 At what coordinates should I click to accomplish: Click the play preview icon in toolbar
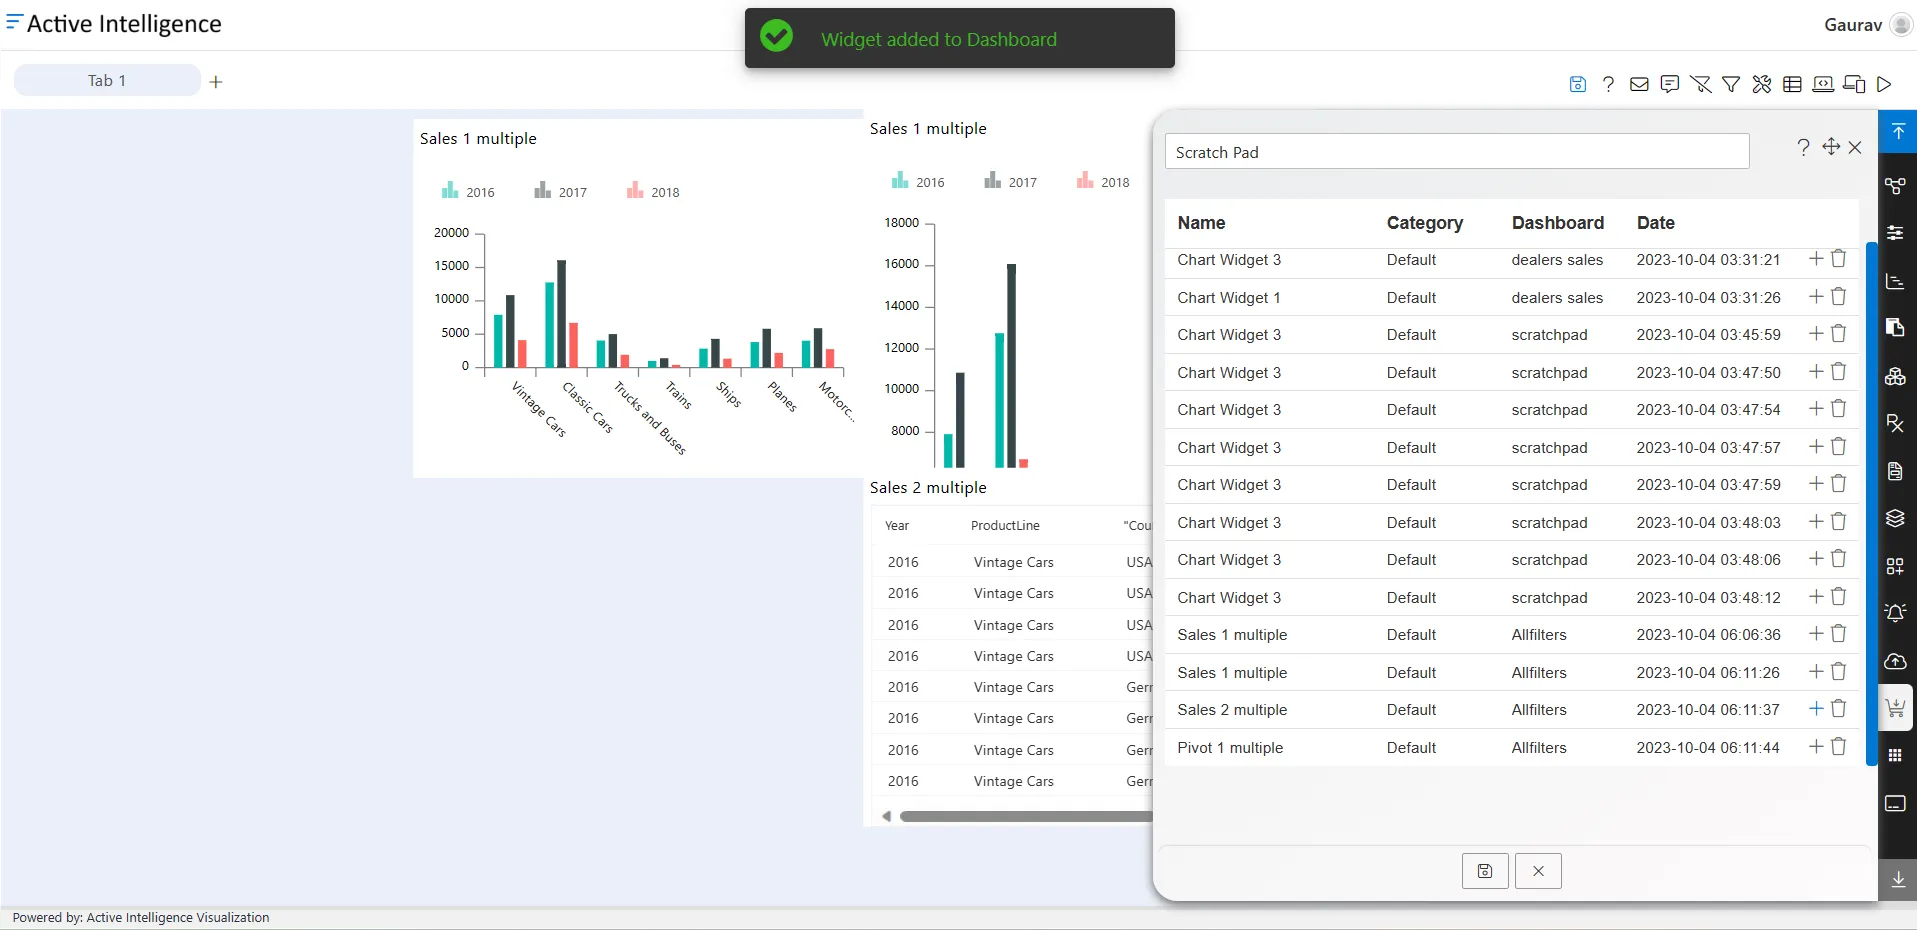[x=1884, y=84]
